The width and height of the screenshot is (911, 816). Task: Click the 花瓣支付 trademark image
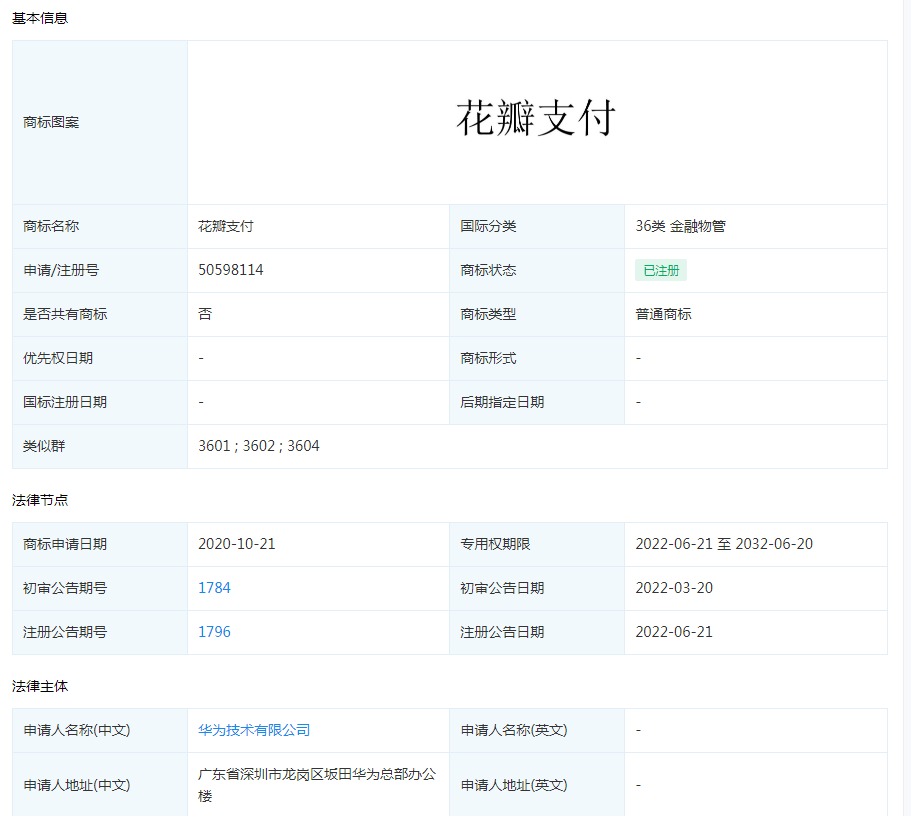click(x=536, y=118)
